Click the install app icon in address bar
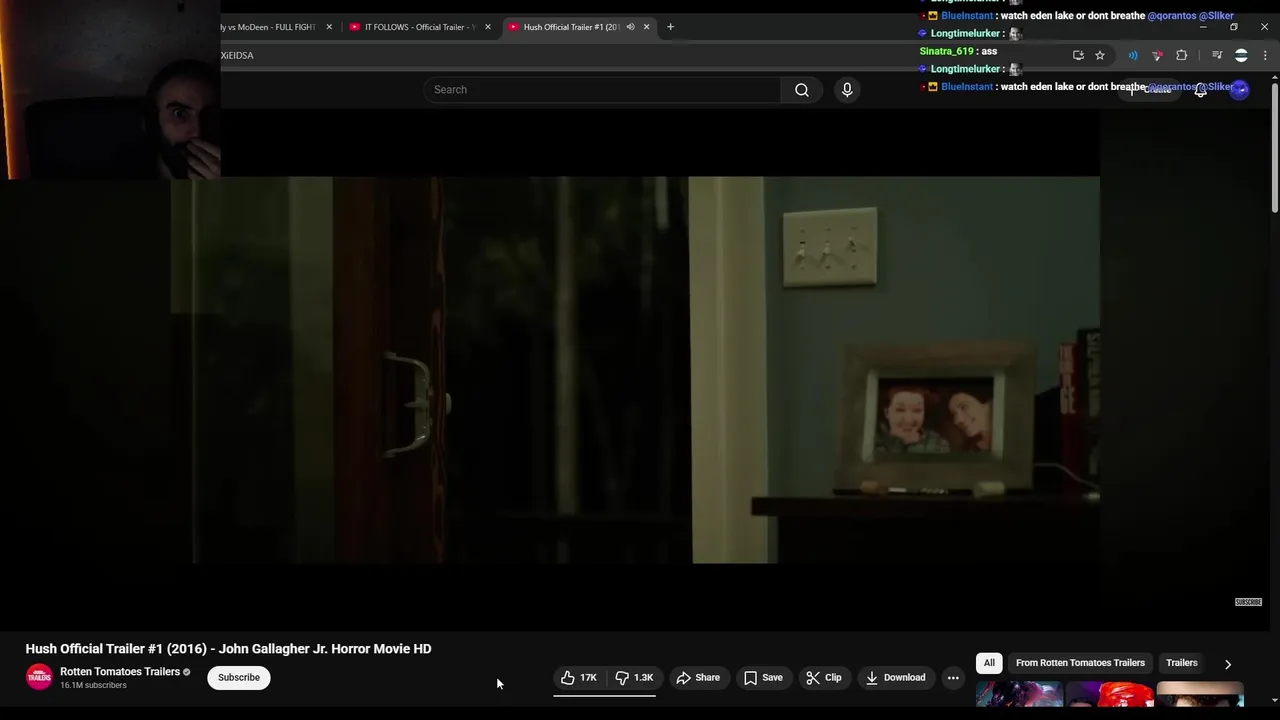 [1078, 55]
